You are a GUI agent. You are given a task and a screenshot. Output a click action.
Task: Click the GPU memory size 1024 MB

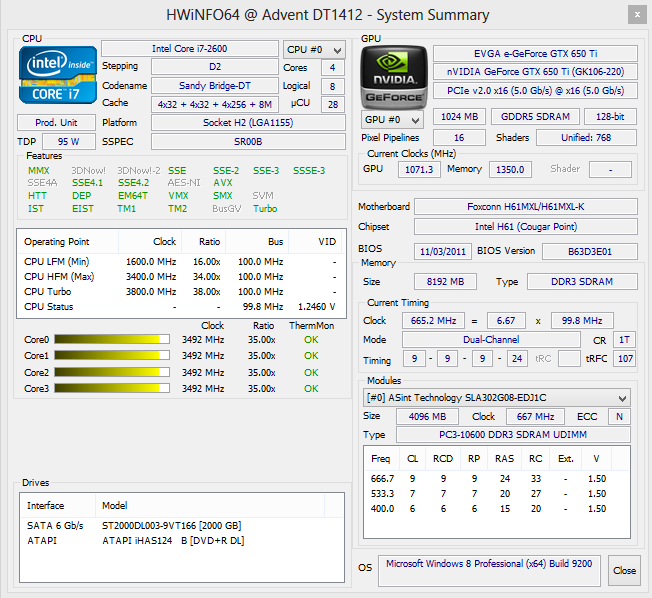tap(459, 117)
